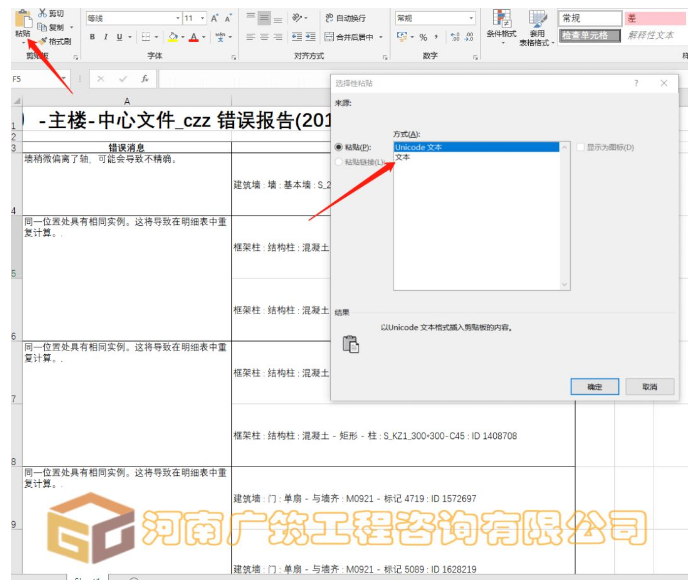Click the 确定 (OK) button
This screenshot has height=583, width=697.
pyautogui.click(x=594, y=387)
